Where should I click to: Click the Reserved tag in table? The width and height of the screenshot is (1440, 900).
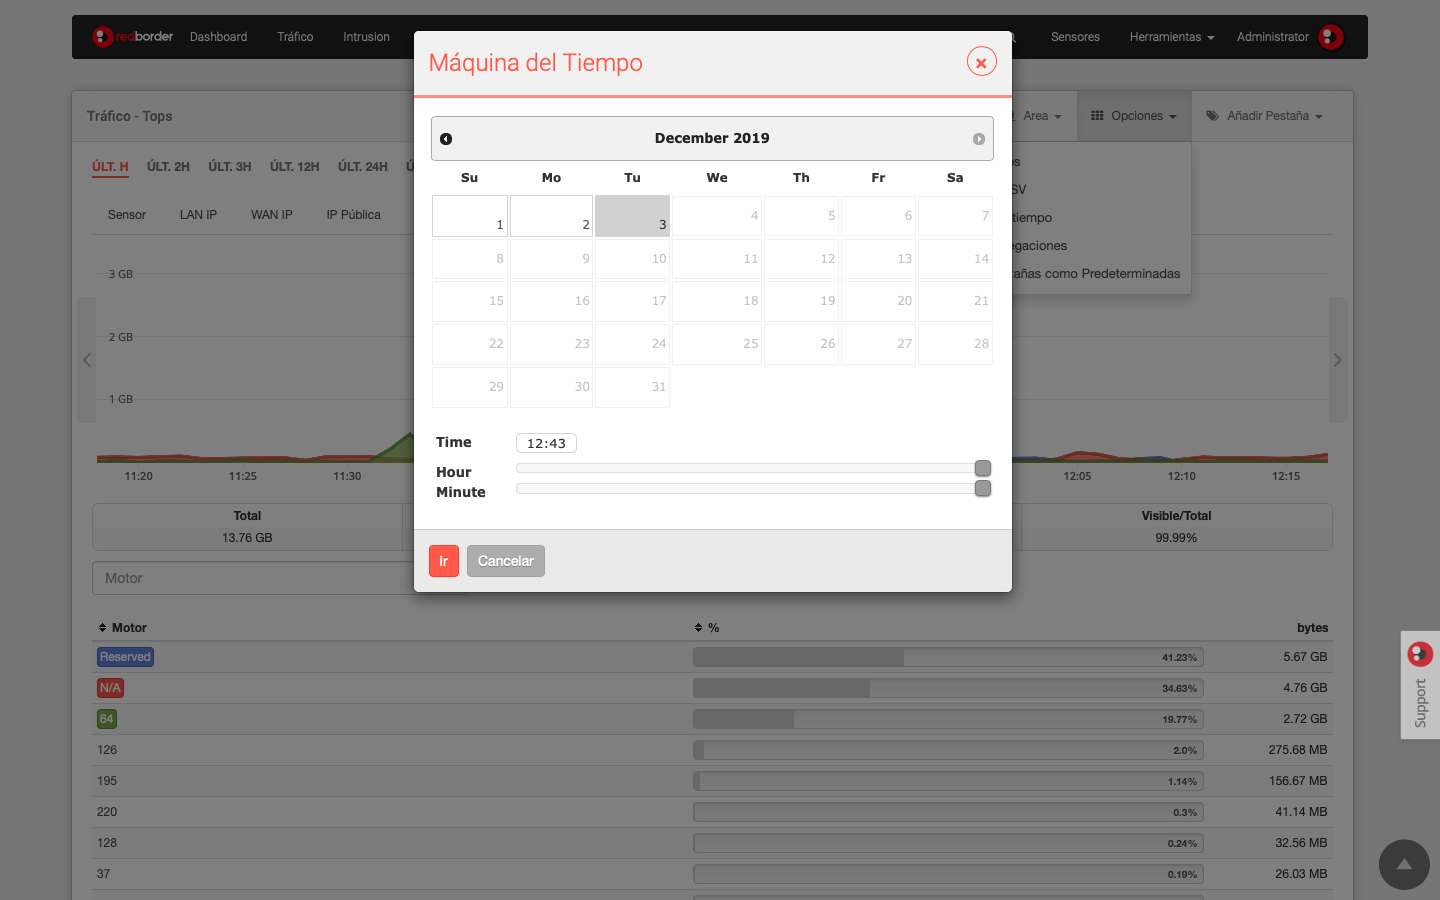(x=125, y=657)
